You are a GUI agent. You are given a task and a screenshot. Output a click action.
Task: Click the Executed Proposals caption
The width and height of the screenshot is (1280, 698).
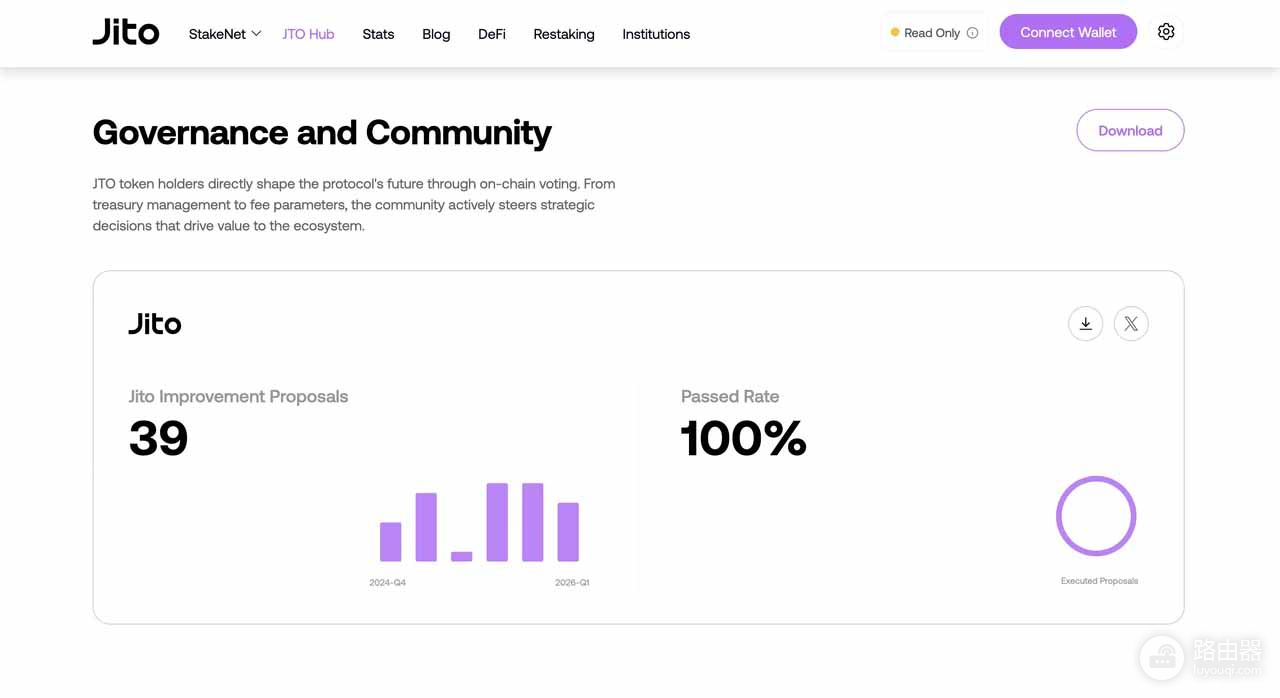point(1099,581)
